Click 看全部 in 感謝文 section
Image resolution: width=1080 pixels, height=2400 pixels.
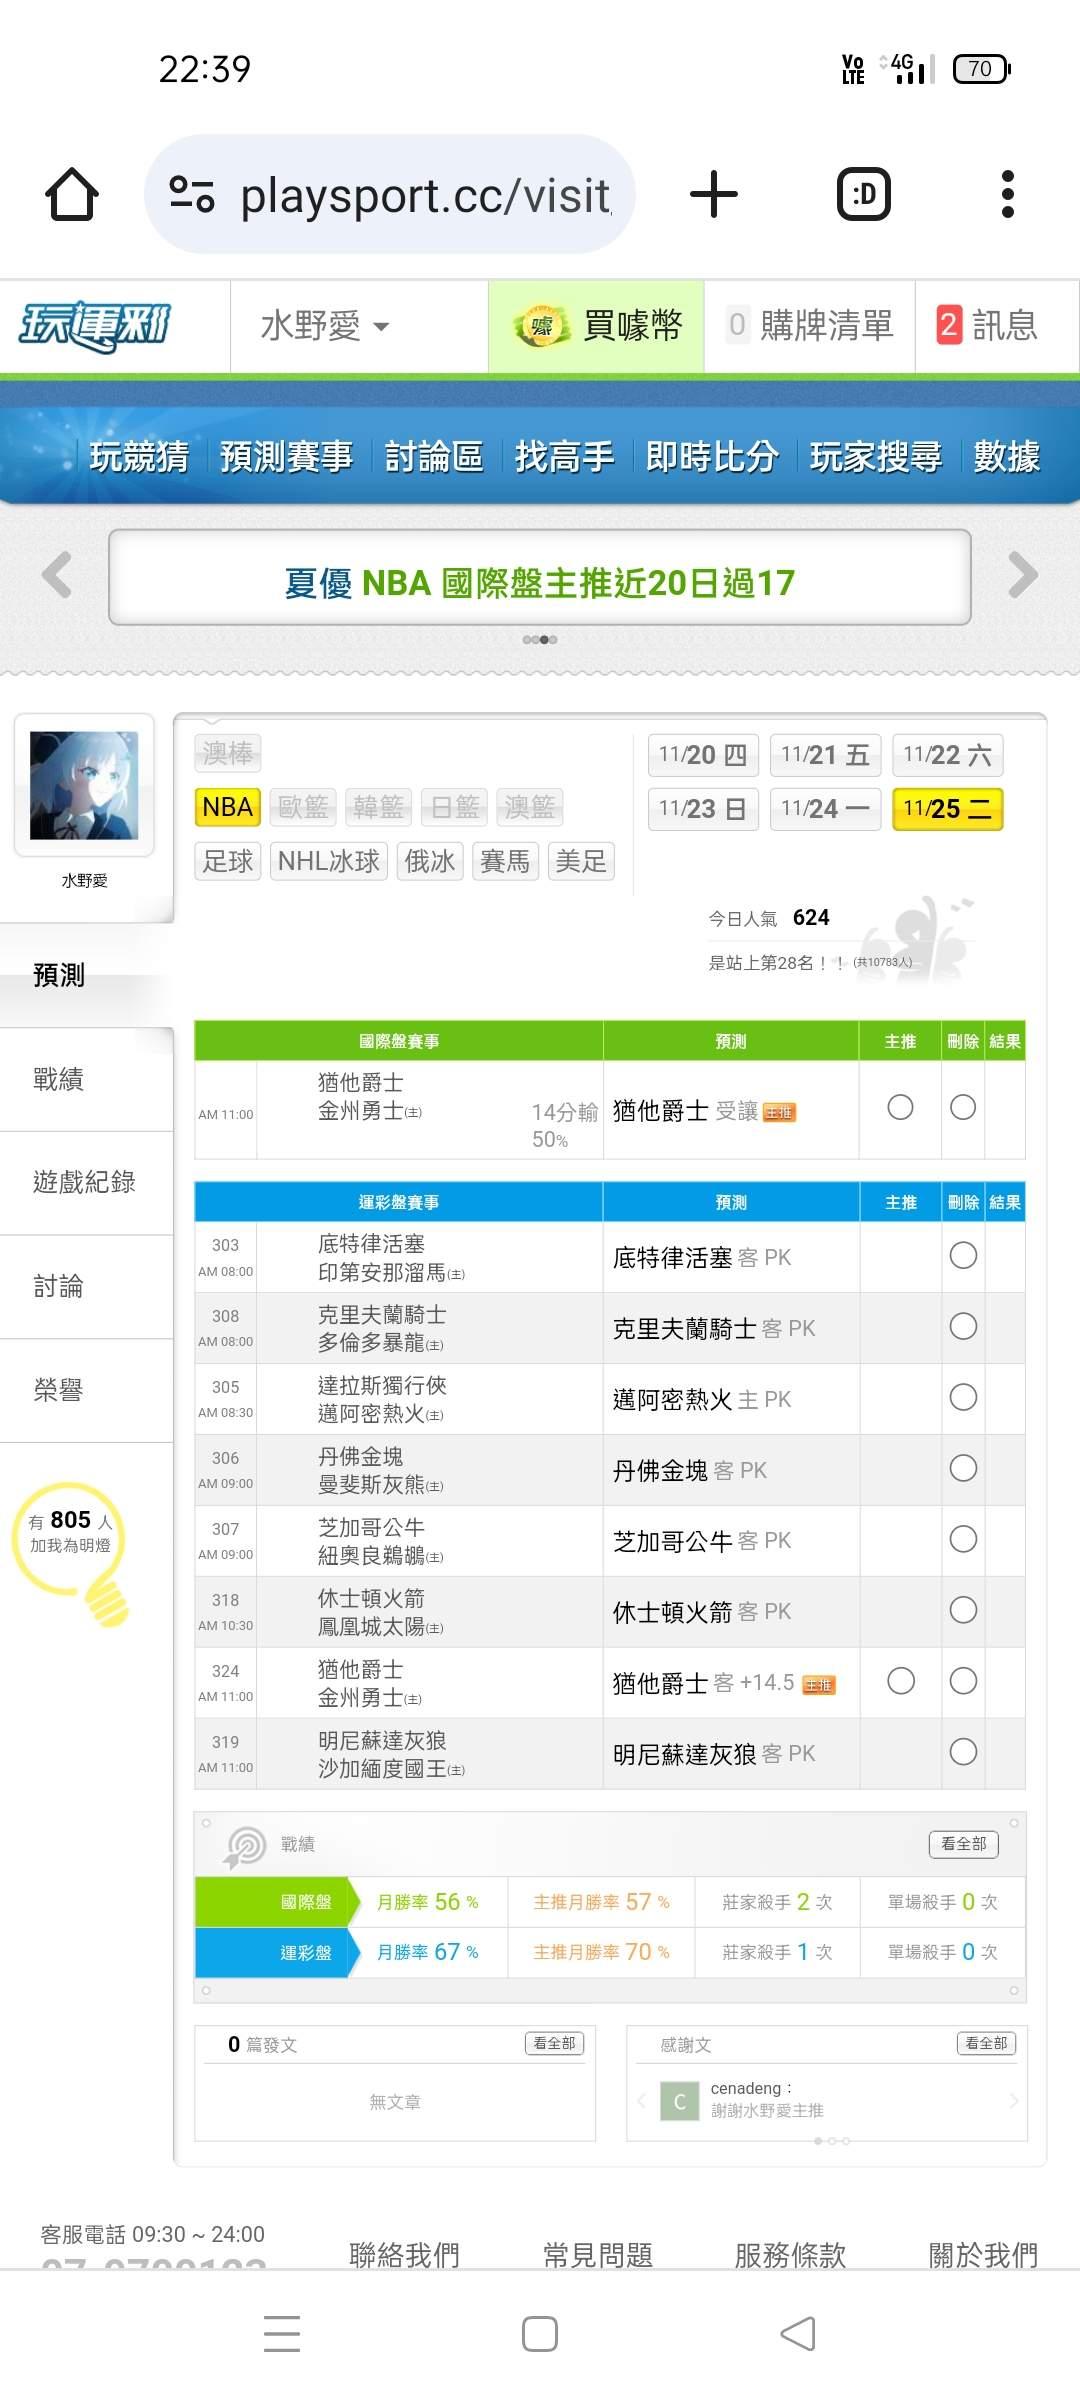point(986,2043)
